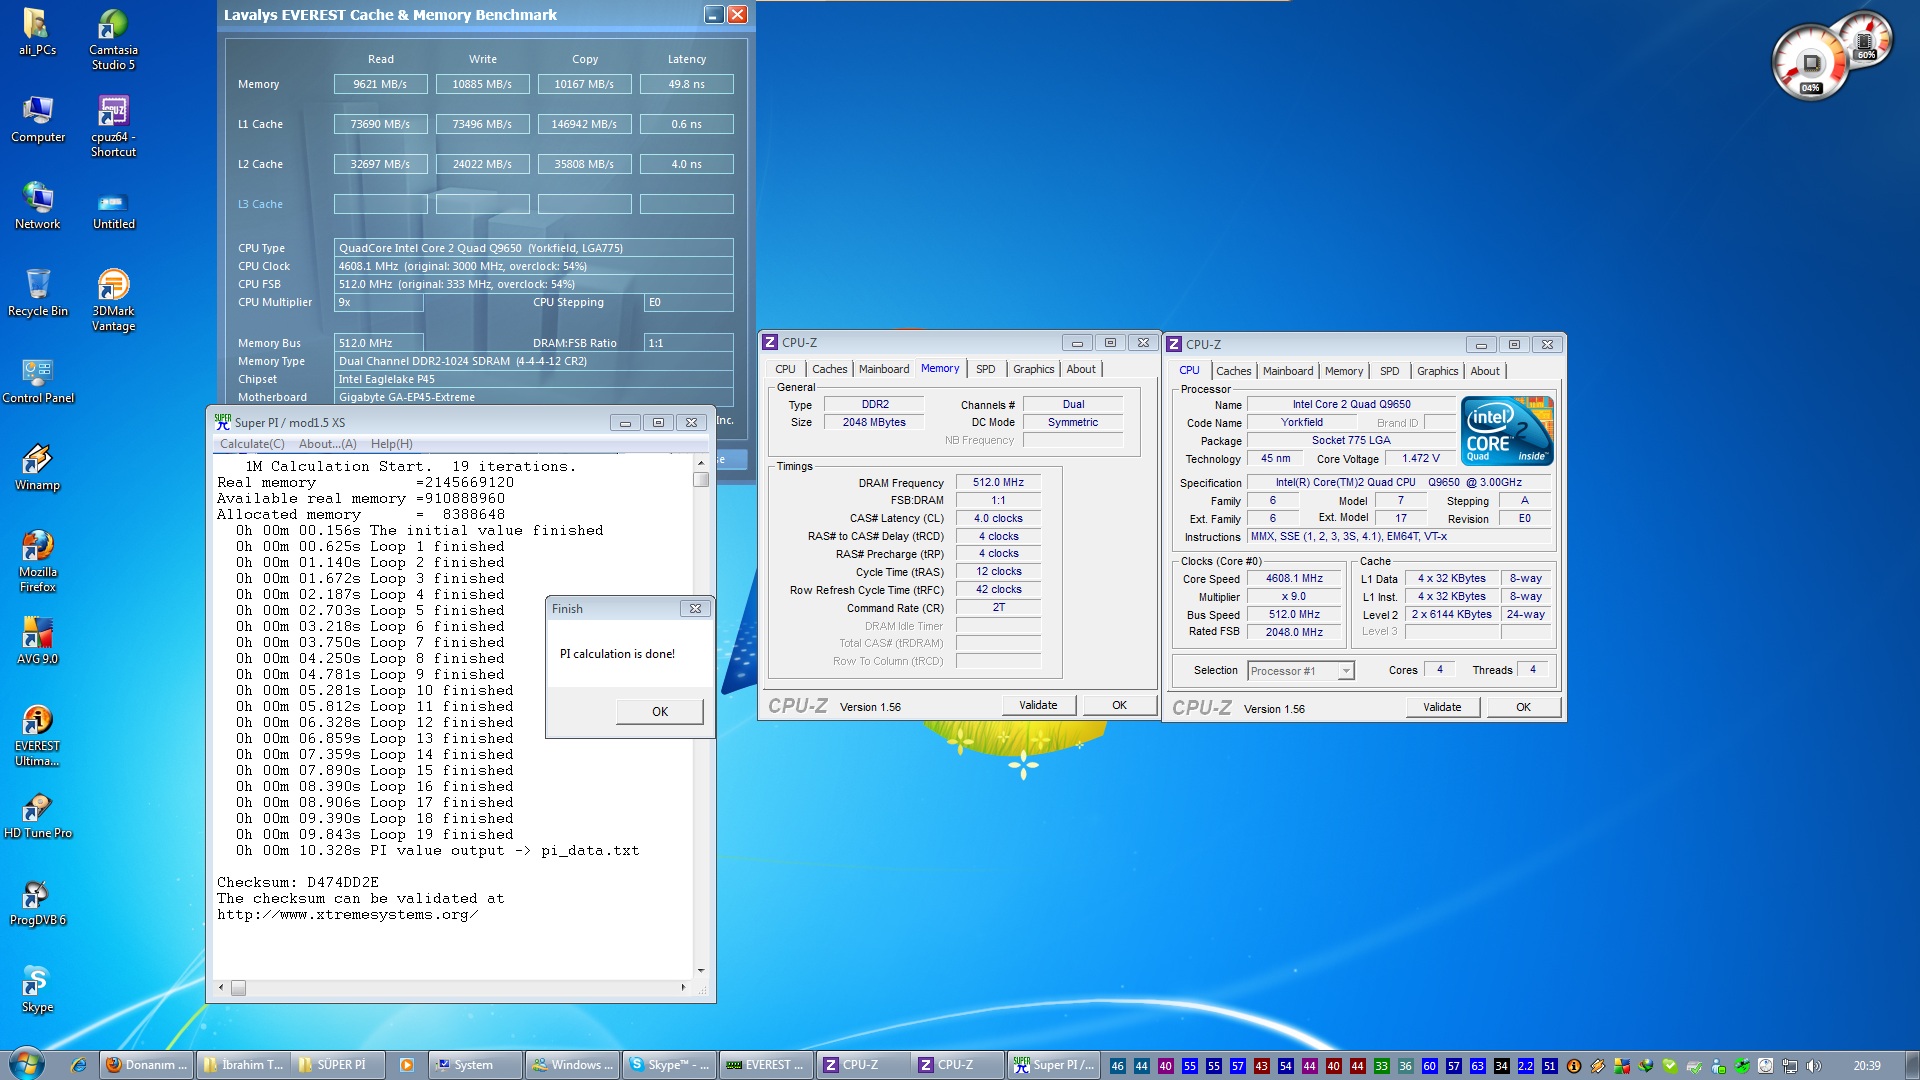Viewport: 1920px width, 1080px height.
Task: Launch Internet Explorer from the taskbar
Action: 78,1065
